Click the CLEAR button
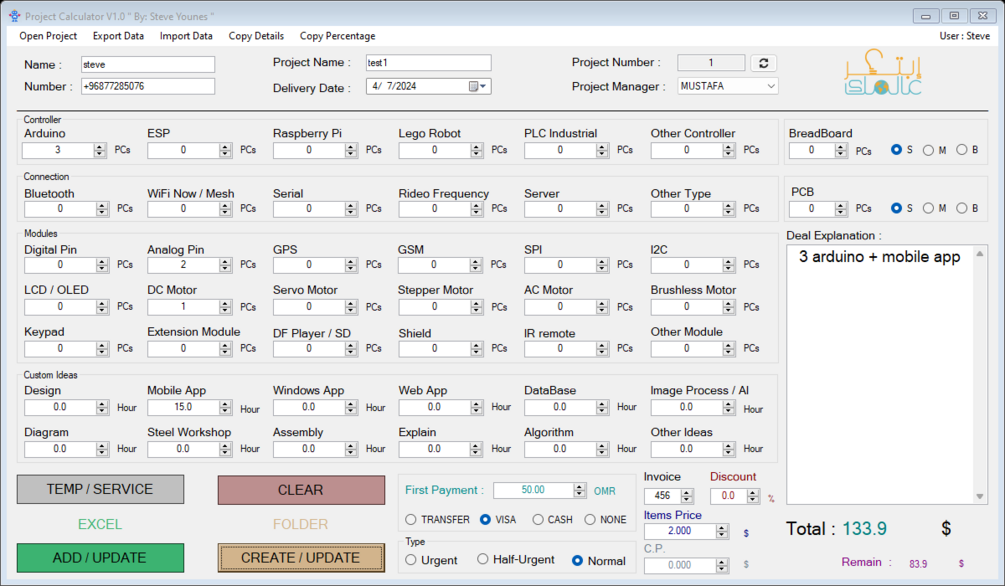The height and width of the screenshot is (586, 1005). point(301,490)
